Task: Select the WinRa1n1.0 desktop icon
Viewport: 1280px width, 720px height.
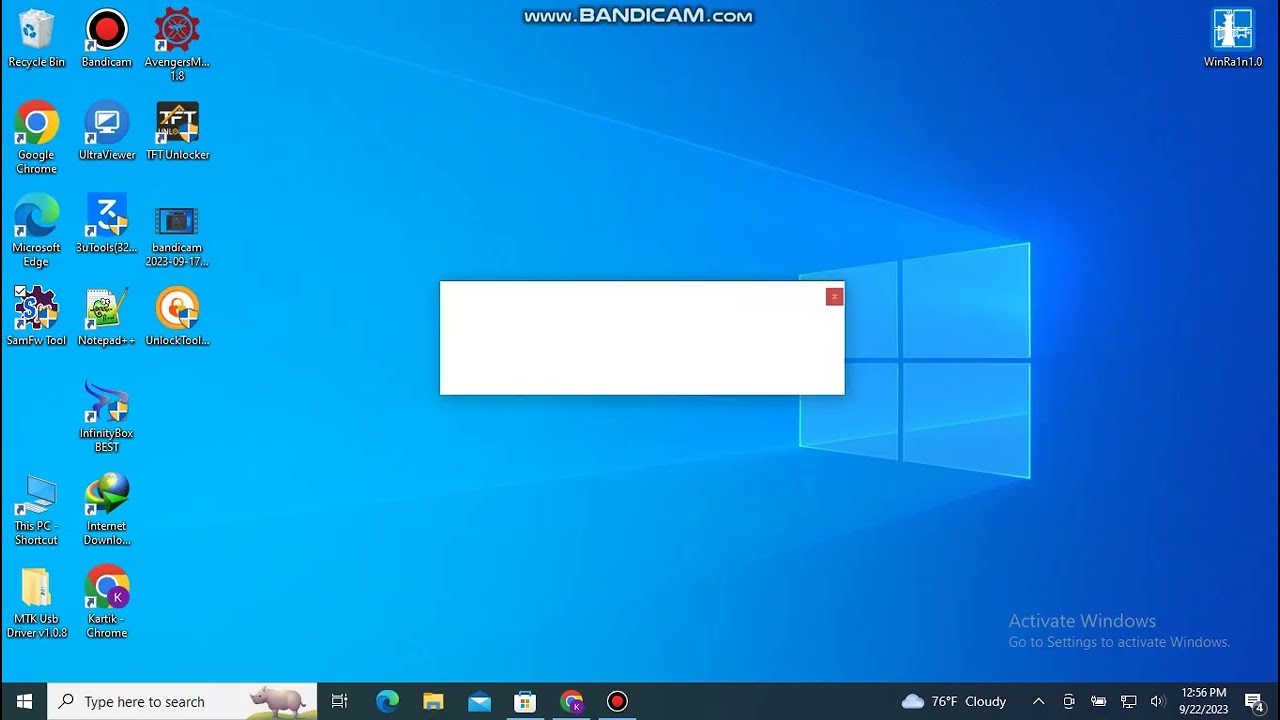Action: (1233, 38)
